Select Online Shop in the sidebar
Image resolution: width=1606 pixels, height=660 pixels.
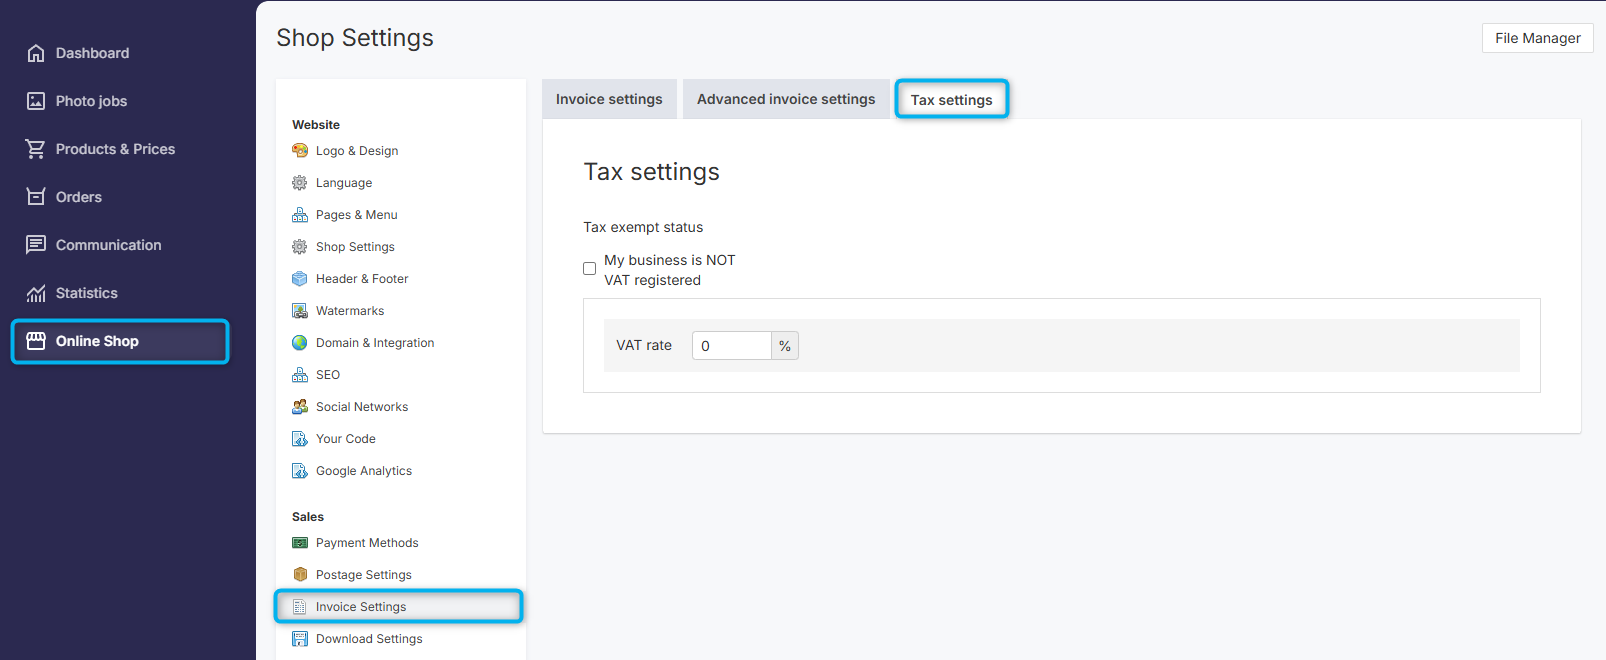click(120, 341)
